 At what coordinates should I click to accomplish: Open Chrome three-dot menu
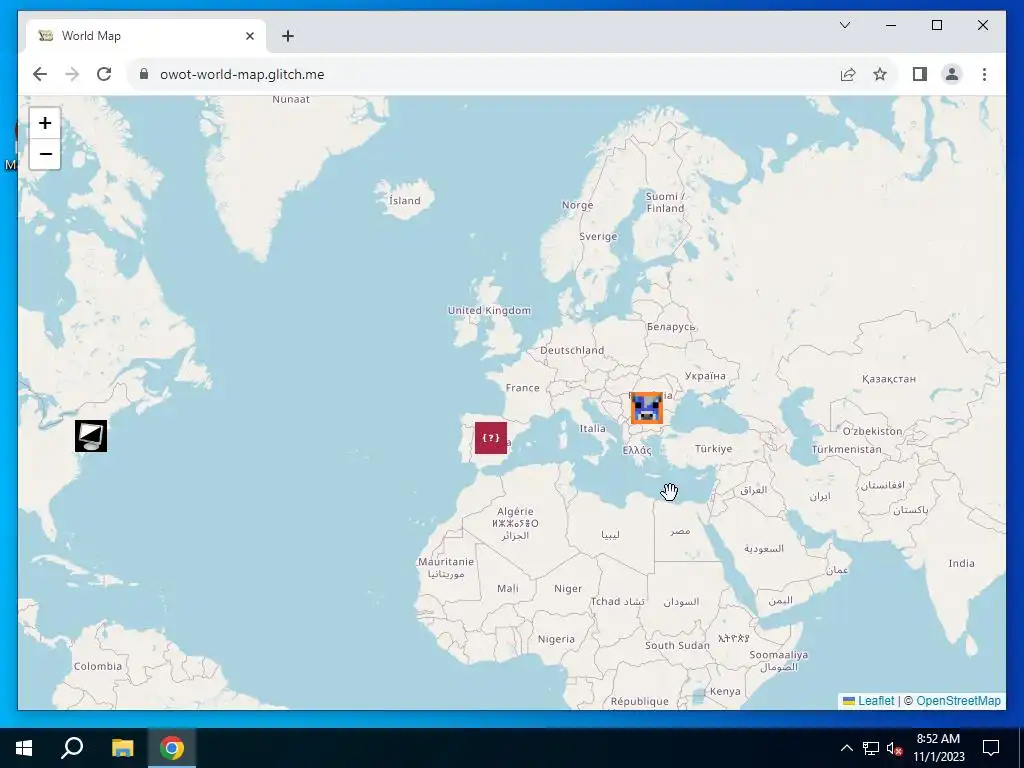tap(984, 74)
